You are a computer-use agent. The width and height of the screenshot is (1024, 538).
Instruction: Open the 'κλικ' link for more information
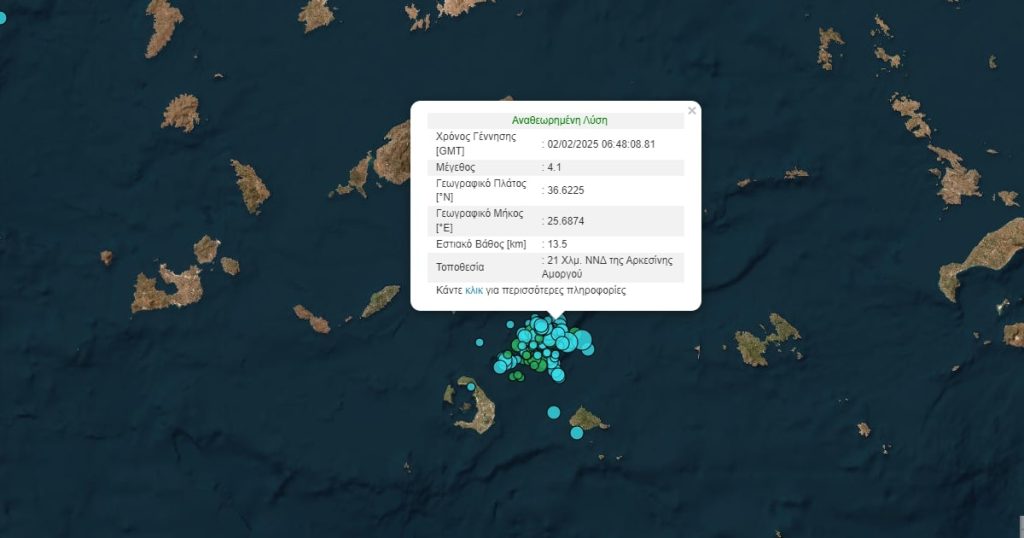(x=474, y=291)
